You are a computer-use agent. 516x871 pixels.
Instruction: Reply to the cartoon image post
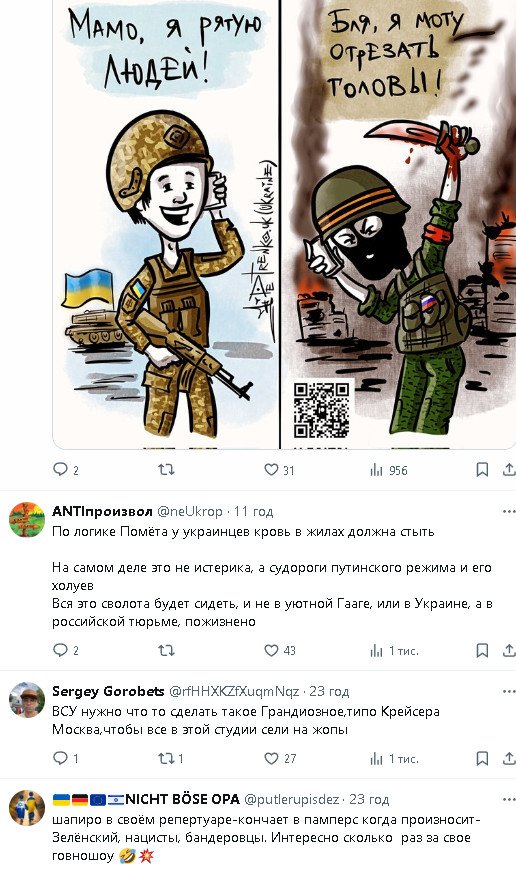[x=66, y=470]
